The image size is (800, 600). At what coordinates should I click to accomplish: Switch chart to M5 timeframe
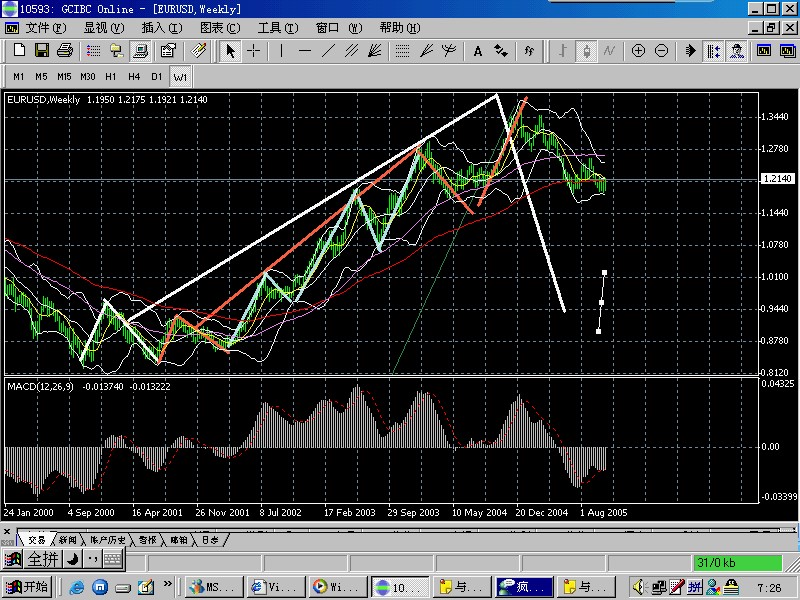[41, 77]
